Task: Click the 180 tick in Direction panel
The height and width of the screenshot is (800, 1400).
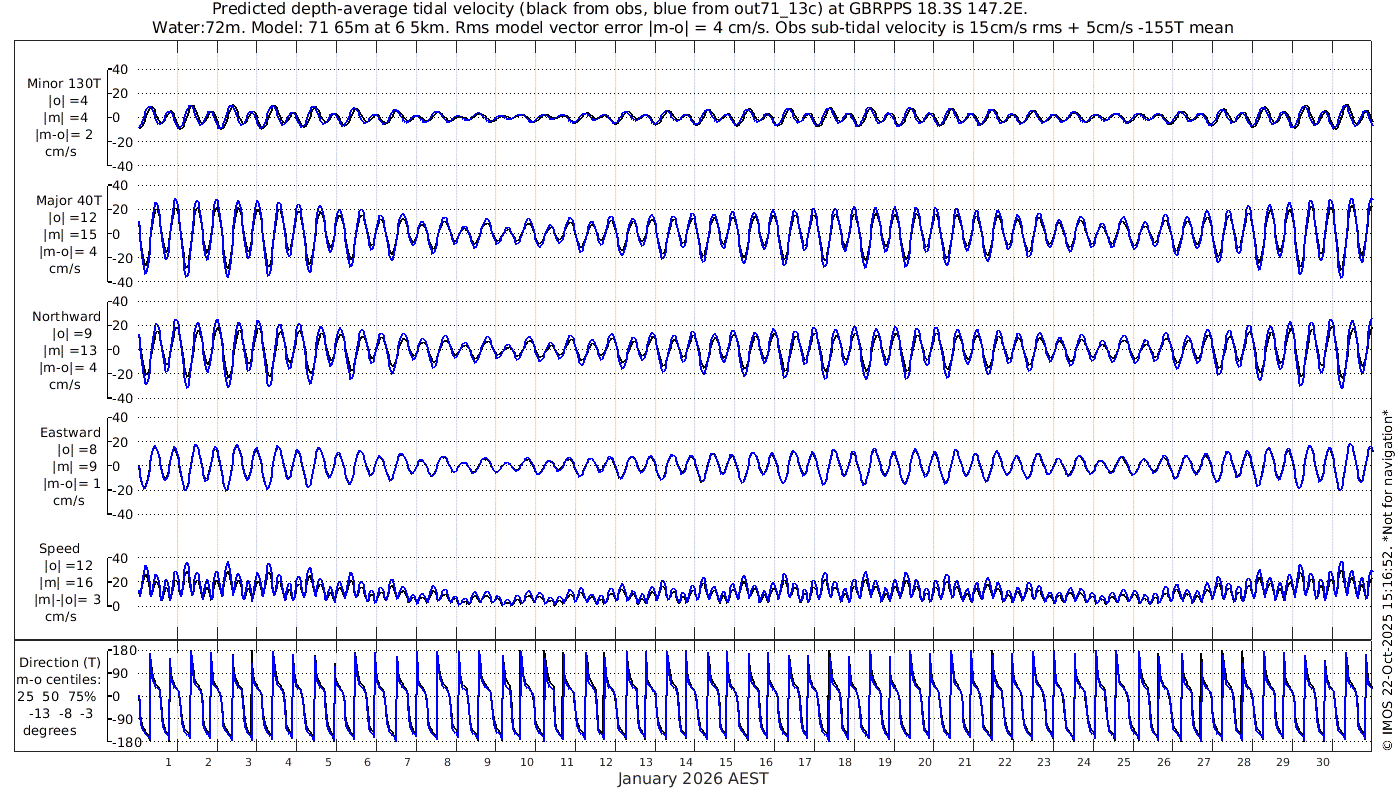Action: (x=124, y=651)
